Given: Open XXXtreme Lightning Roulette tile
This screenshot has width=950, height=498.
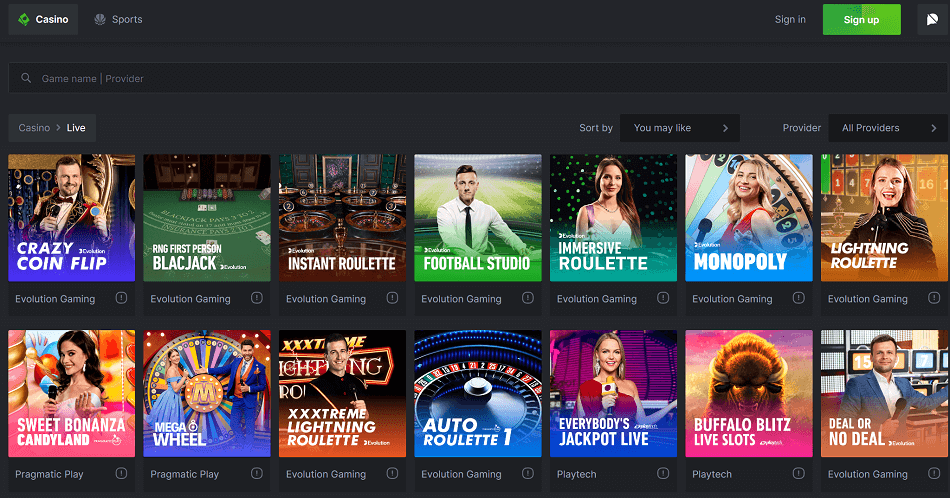Looking at the screenshot, I should (342, 393).
